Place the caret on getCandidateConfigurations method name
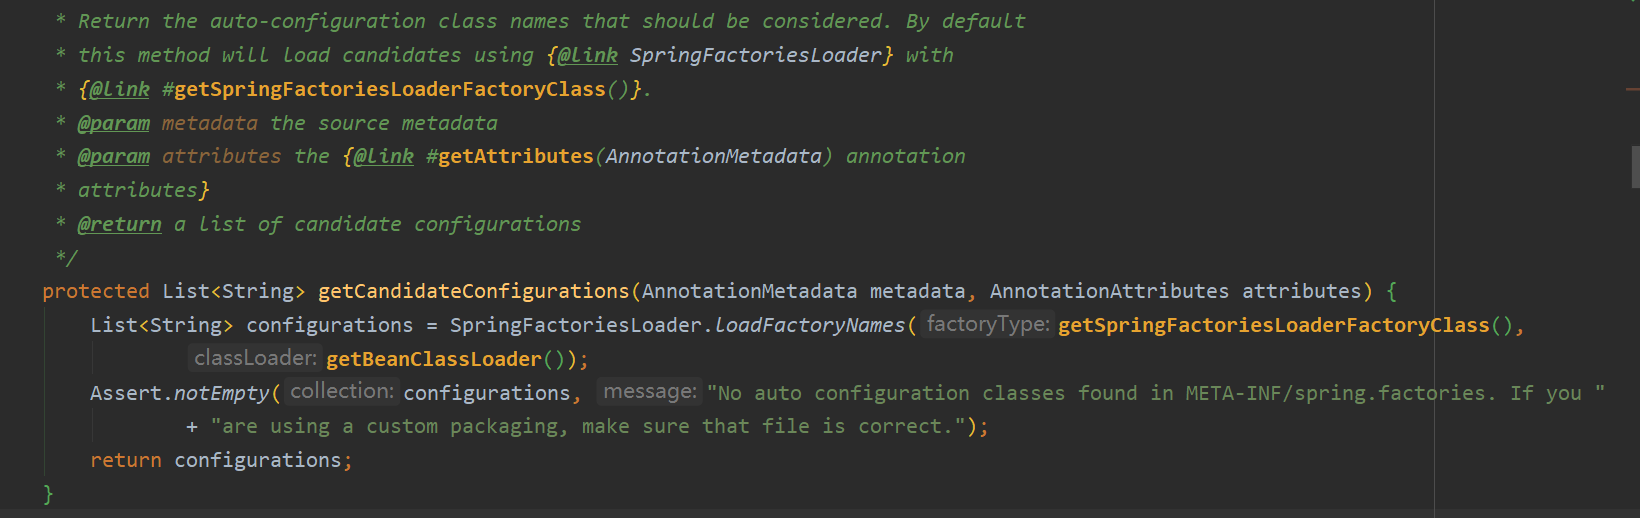 pyautogui.click(x=474, y=291)
